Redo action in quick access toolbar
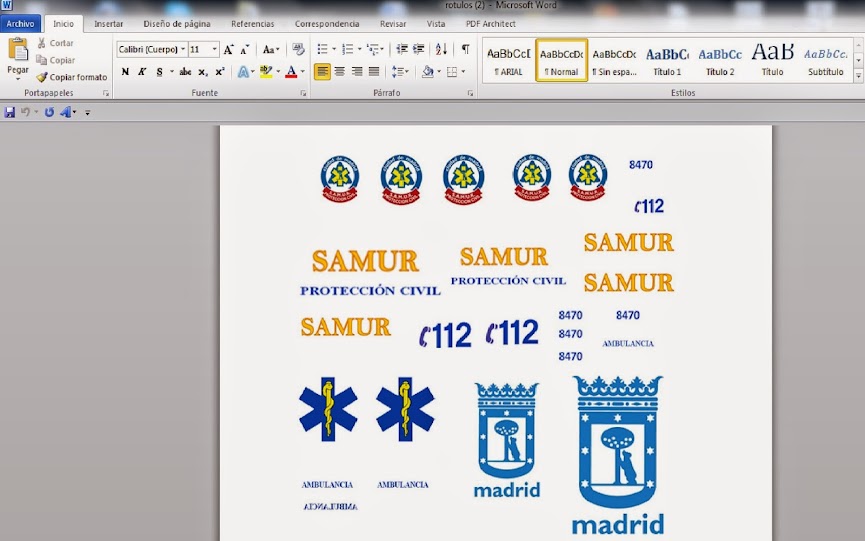 point(49,113)
